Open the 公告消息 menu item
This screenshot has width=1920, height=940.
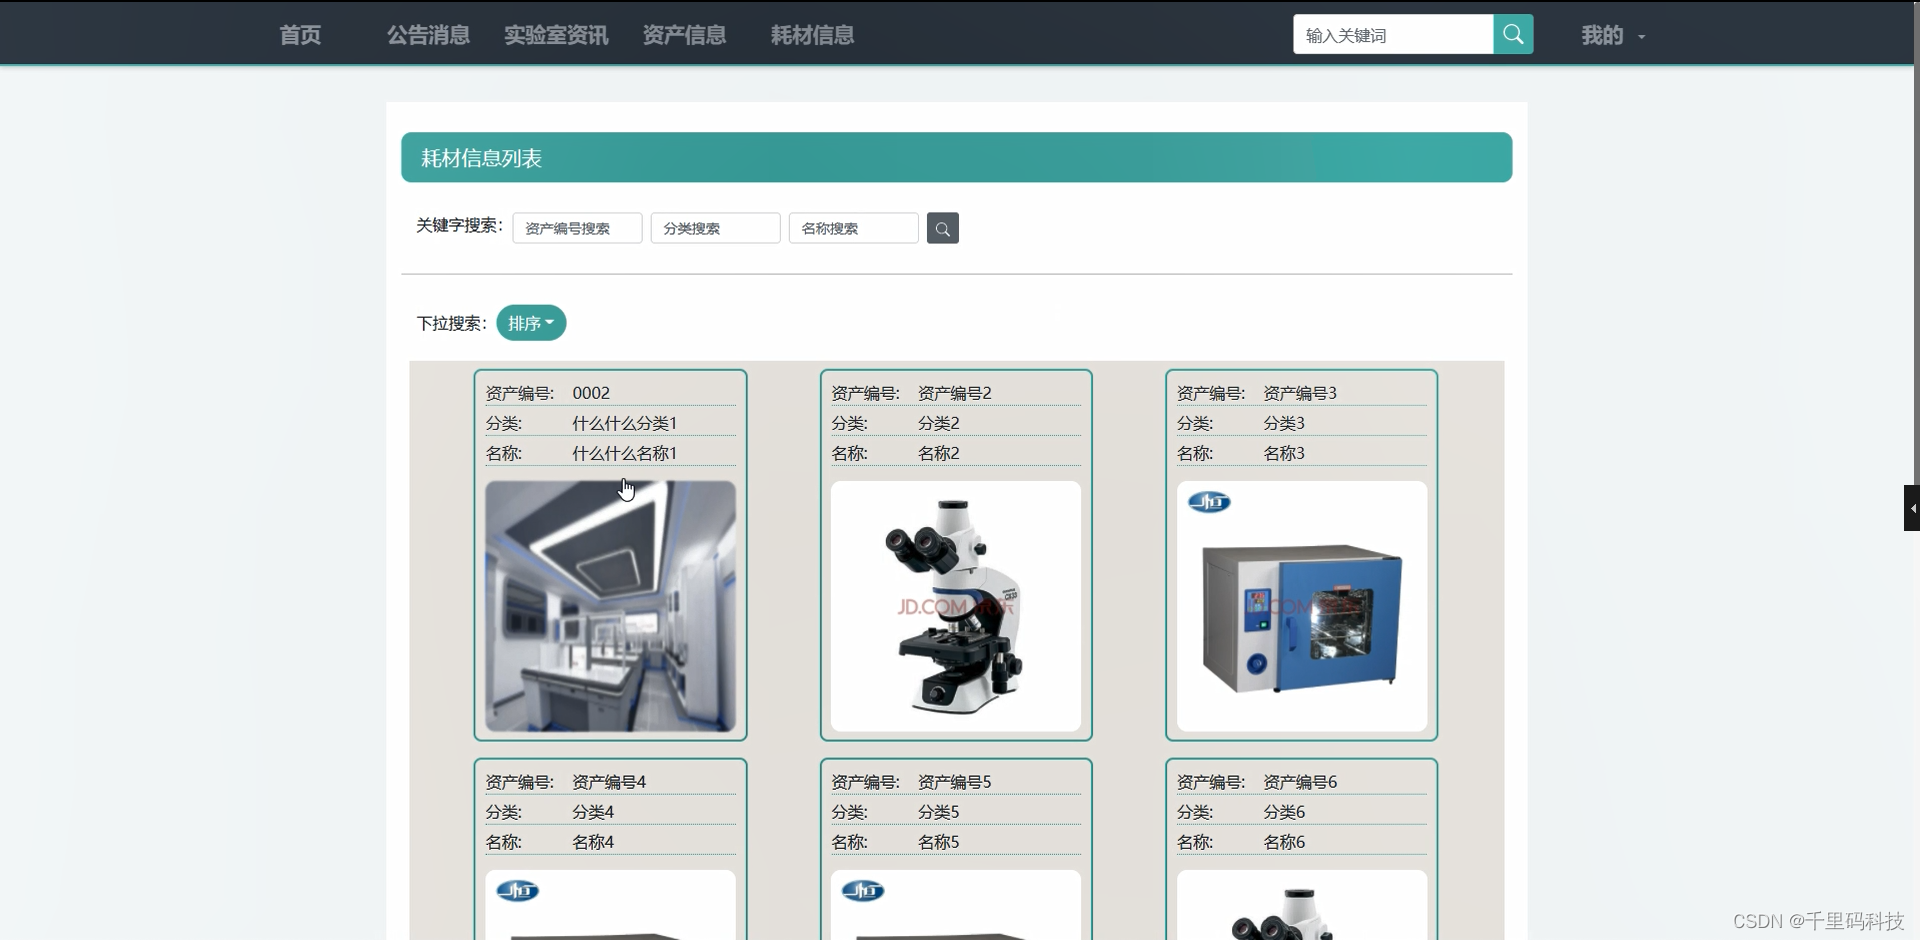point(427,34)
